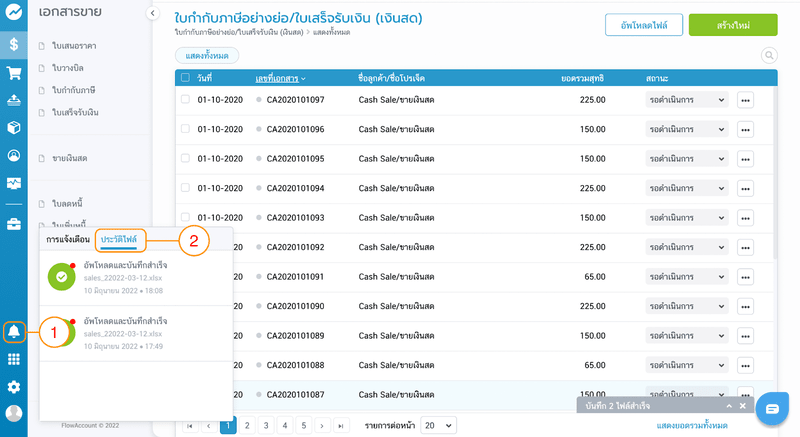Open the reports monitor chart icon

click(14, 183)
